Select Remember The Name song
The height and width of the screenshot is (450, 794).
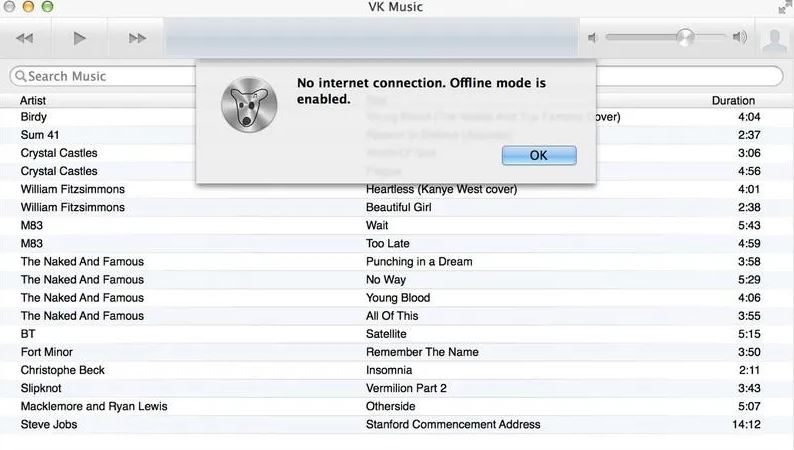tap(397, 352)
